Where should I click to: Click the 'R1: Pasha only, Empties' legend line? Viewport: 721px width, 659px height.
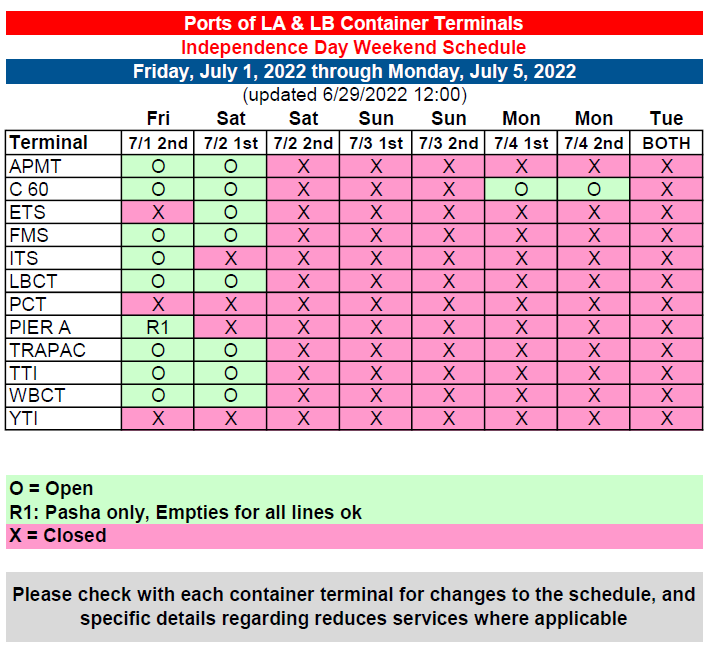point(185,512)
